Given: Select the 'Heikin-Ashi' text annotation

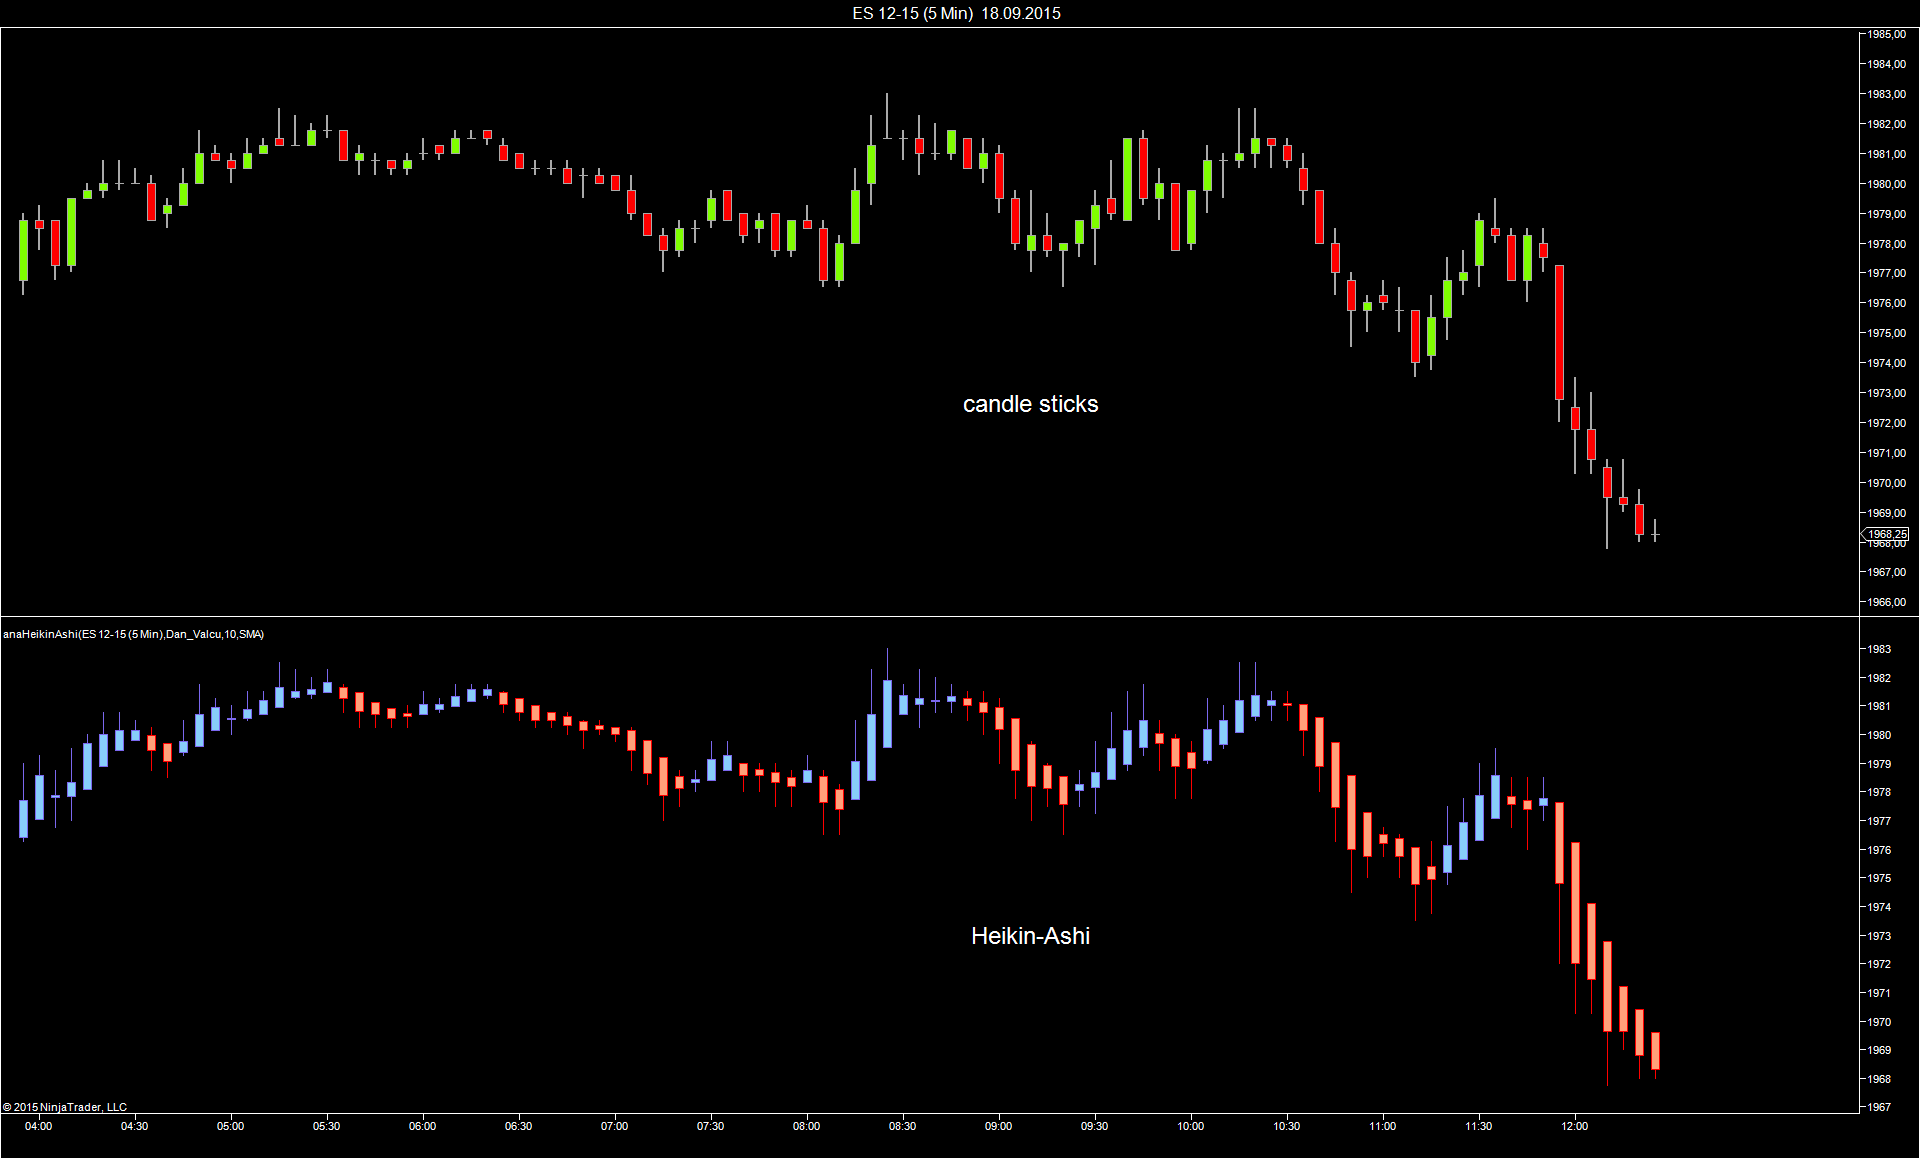Looking at the screenshot, I should pyautogui.click(x=1030, y=936).
